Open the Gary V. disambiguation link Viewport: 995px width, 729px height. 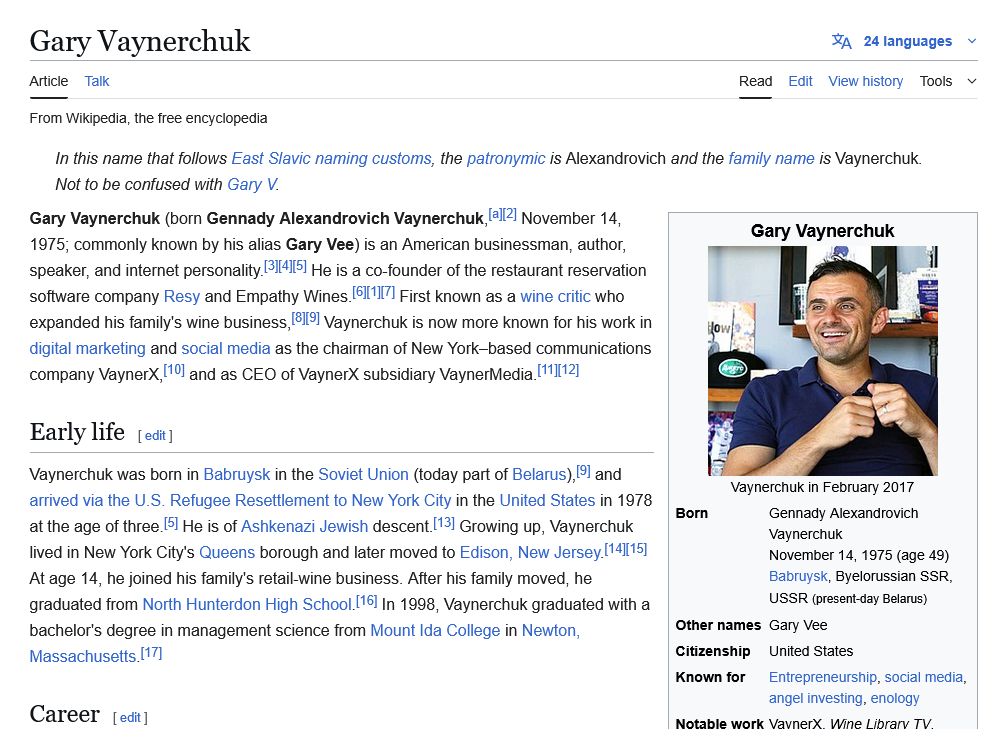click(x=252, y=185)
